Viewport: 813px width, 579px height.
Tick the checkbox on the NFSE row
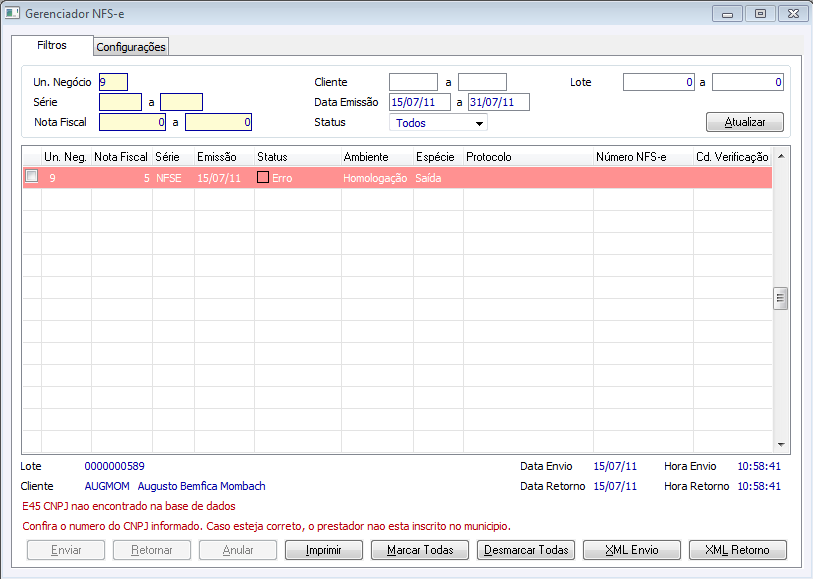click(x=32, y=176)
